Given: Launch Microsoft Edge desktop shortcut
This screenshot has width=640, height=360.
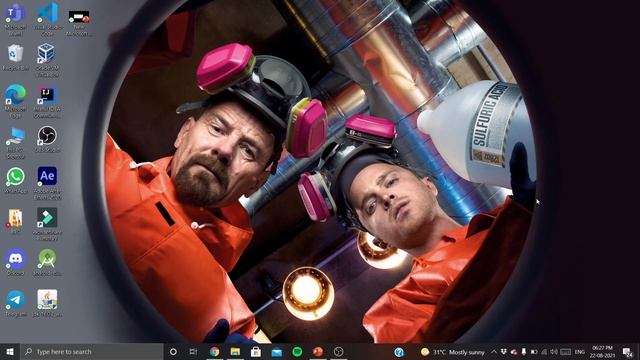Looking at the screenshot, I should click(x=16, y=101).
